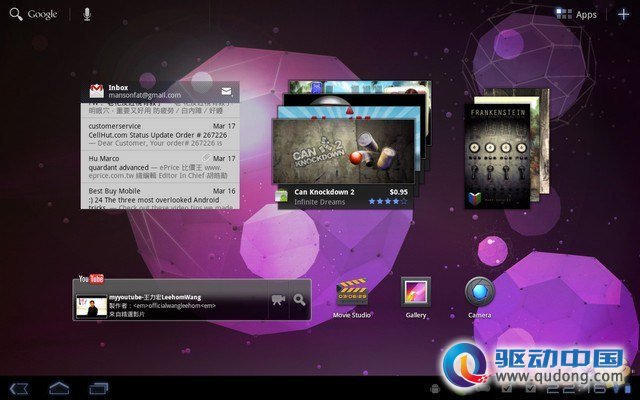Screen dimensions: 640x400
Task: Tap the Back navigation button
Action: tap(19, 389)
